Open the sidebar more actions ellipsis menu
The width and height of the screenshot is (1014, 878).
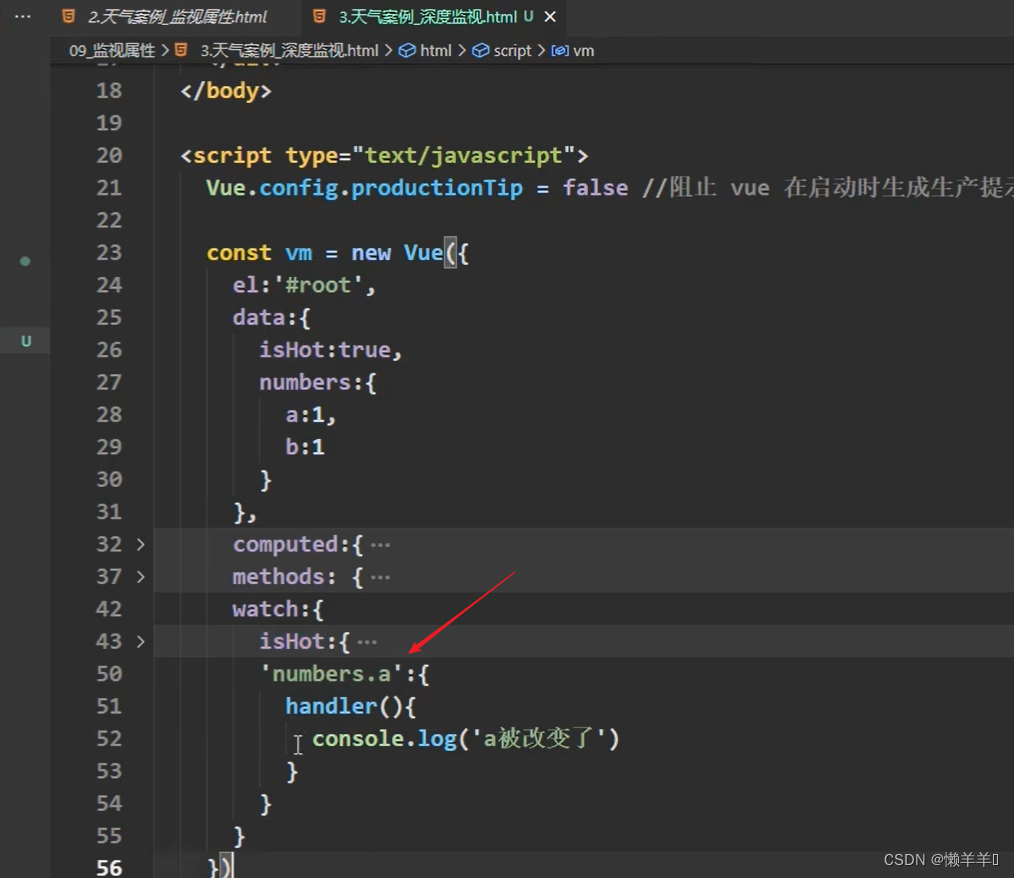pos(23,17)
